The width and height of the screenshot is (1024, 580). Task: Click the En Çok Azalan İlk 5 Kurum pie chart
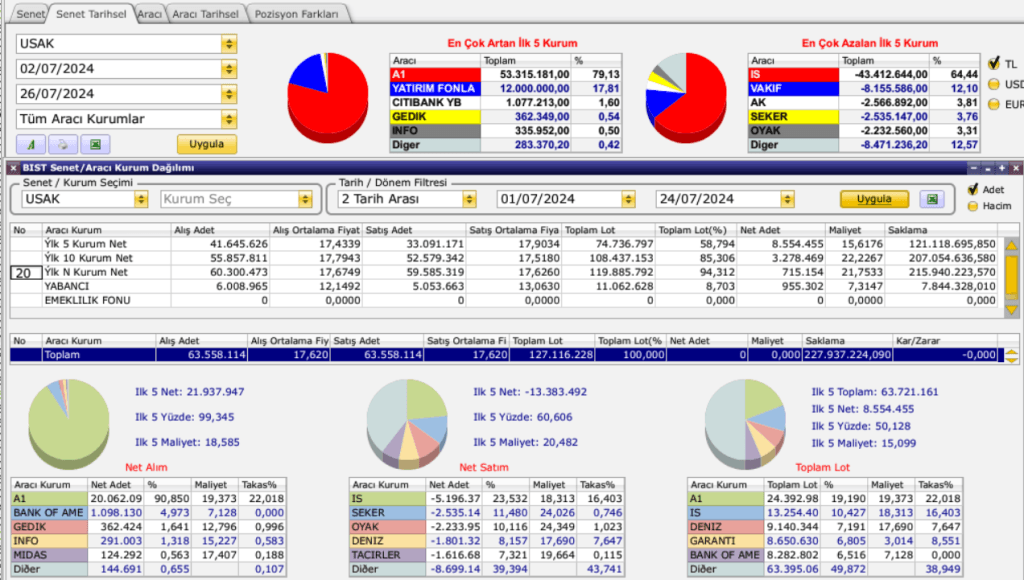(686, 97)
